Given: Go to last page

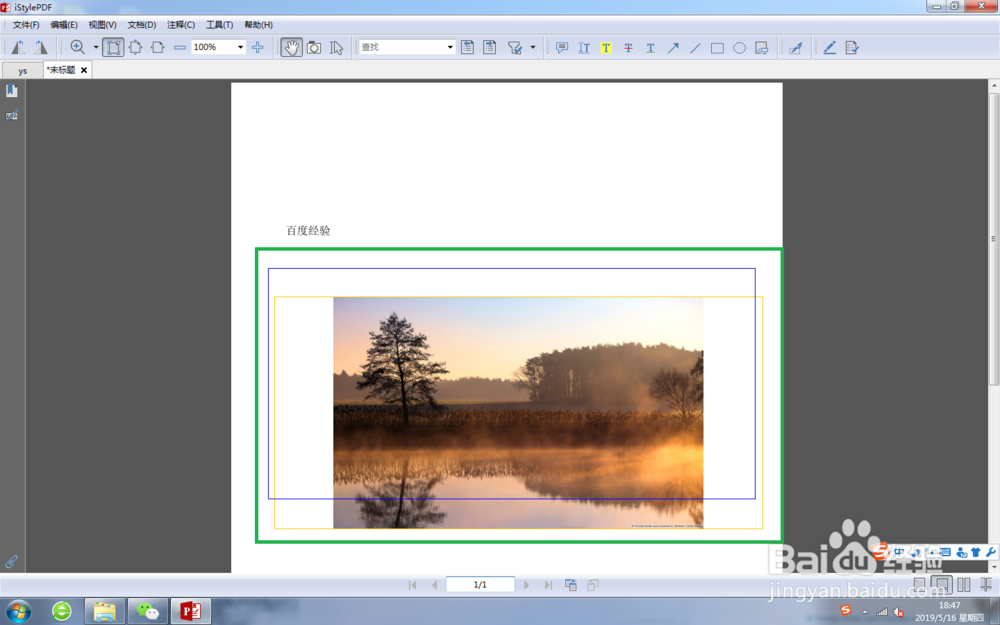Looking at the screenshot, I should [x=548, y=585].
